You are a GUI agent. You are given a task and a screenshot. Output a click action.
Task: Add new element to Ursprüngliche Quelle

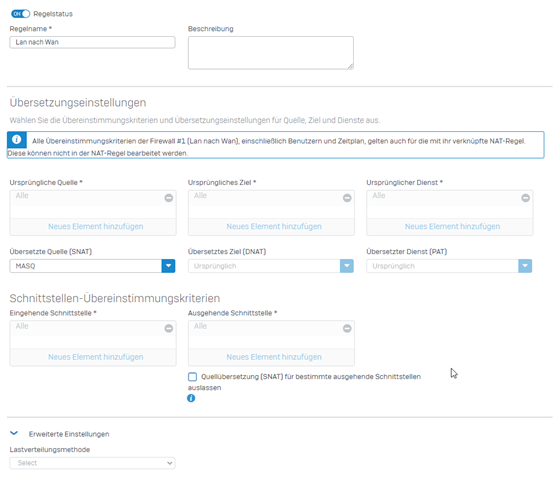point(96,226)
